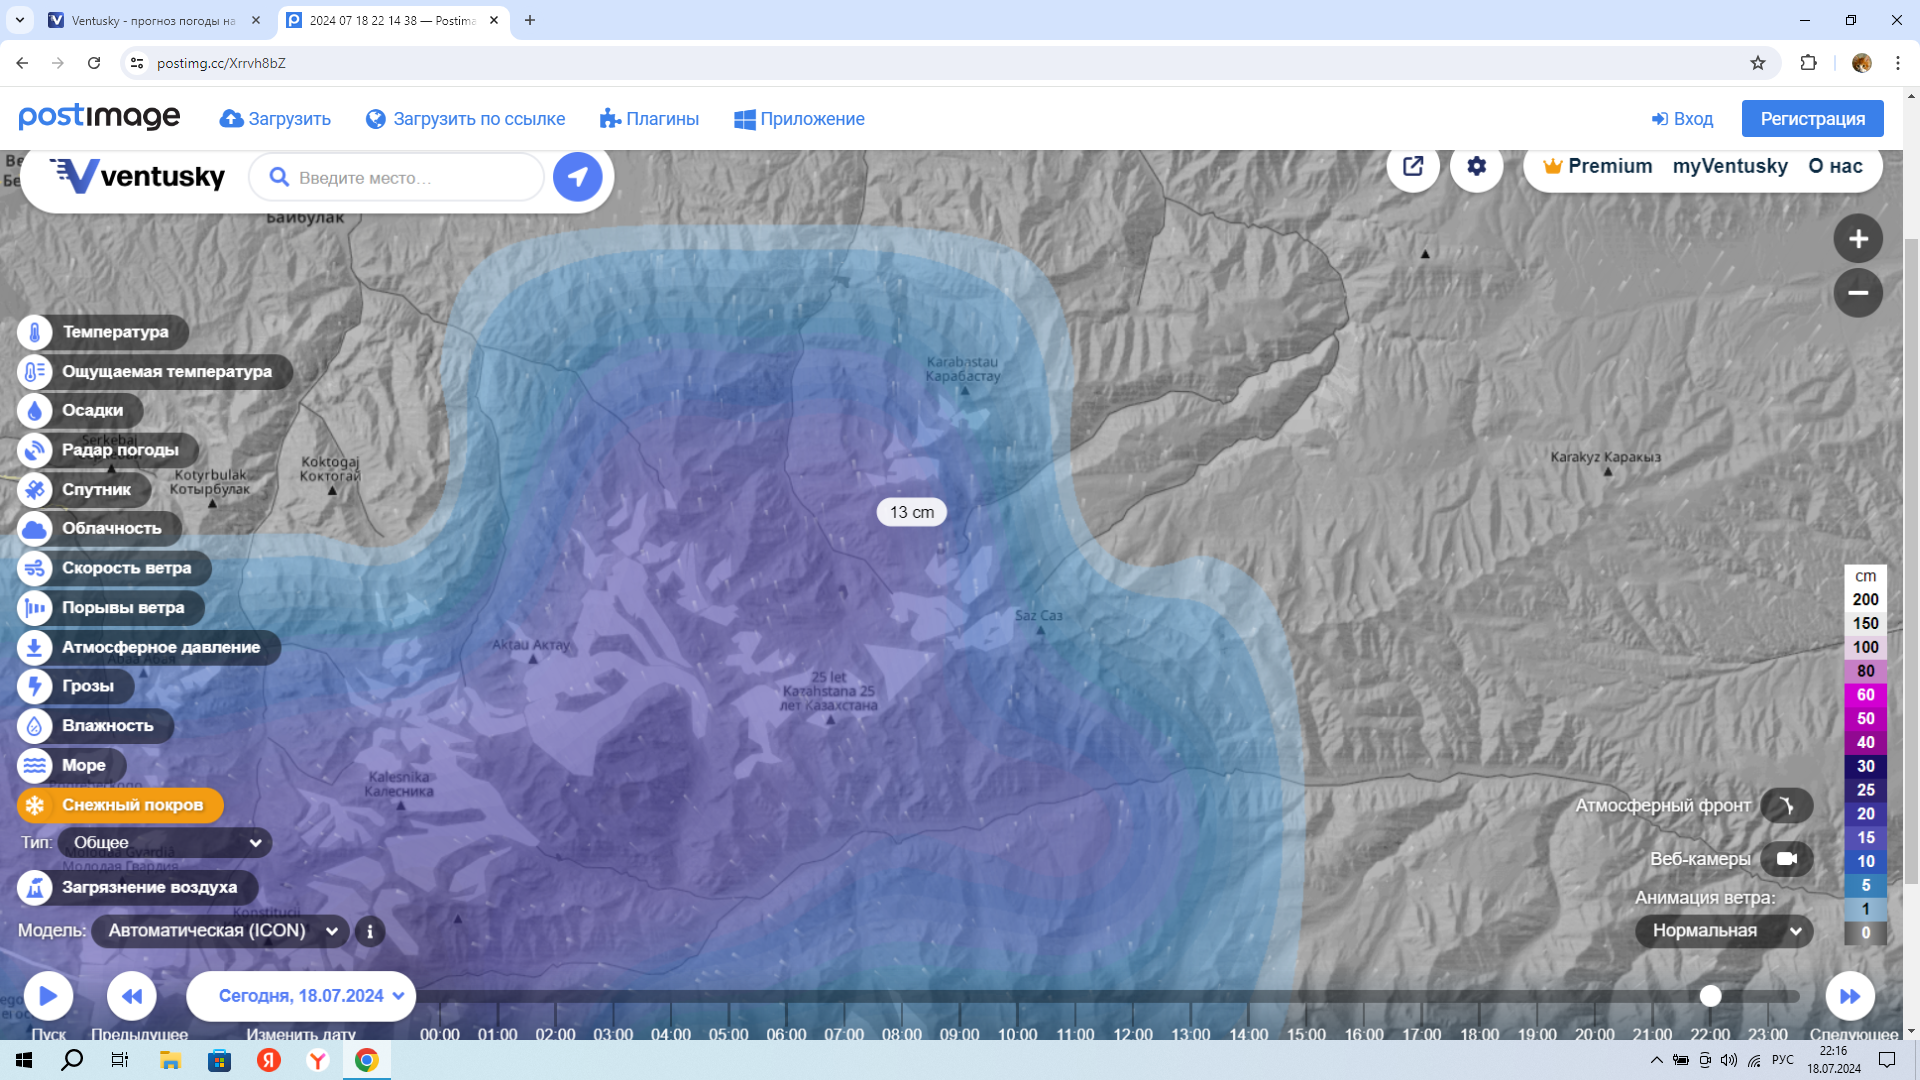Toggle the webcams switch
Viewport: 1920px width, 1080px height.
(1786, 859)
